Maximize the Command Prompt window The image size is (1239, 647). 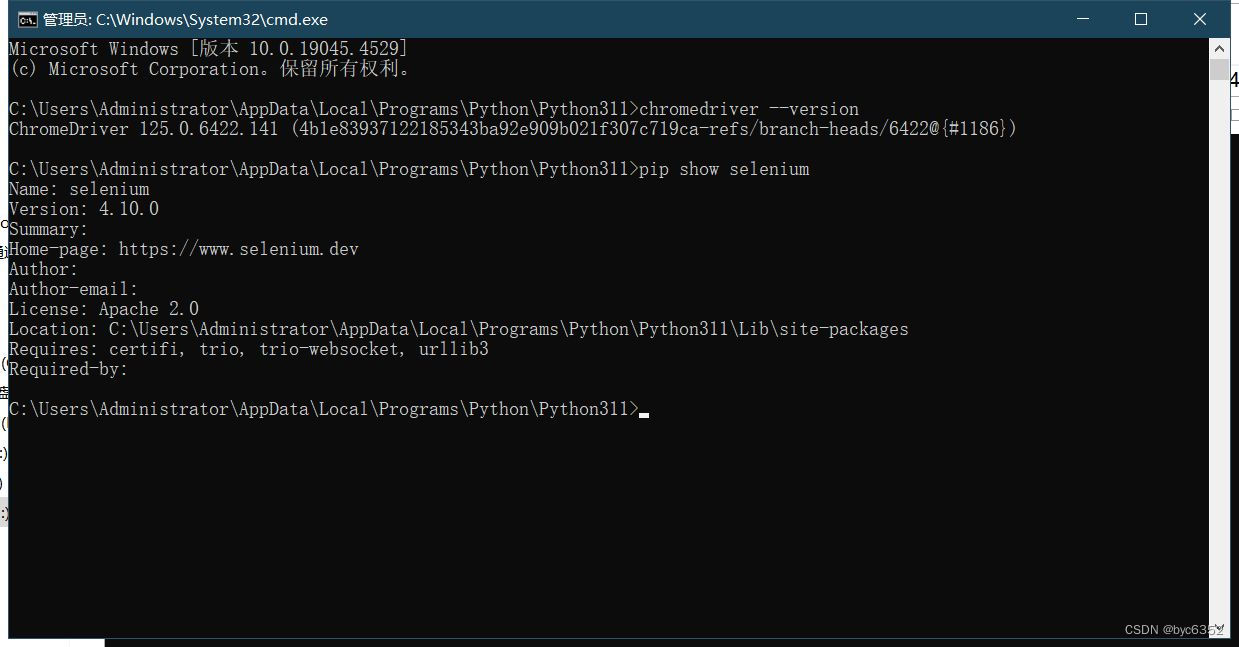1141,18
